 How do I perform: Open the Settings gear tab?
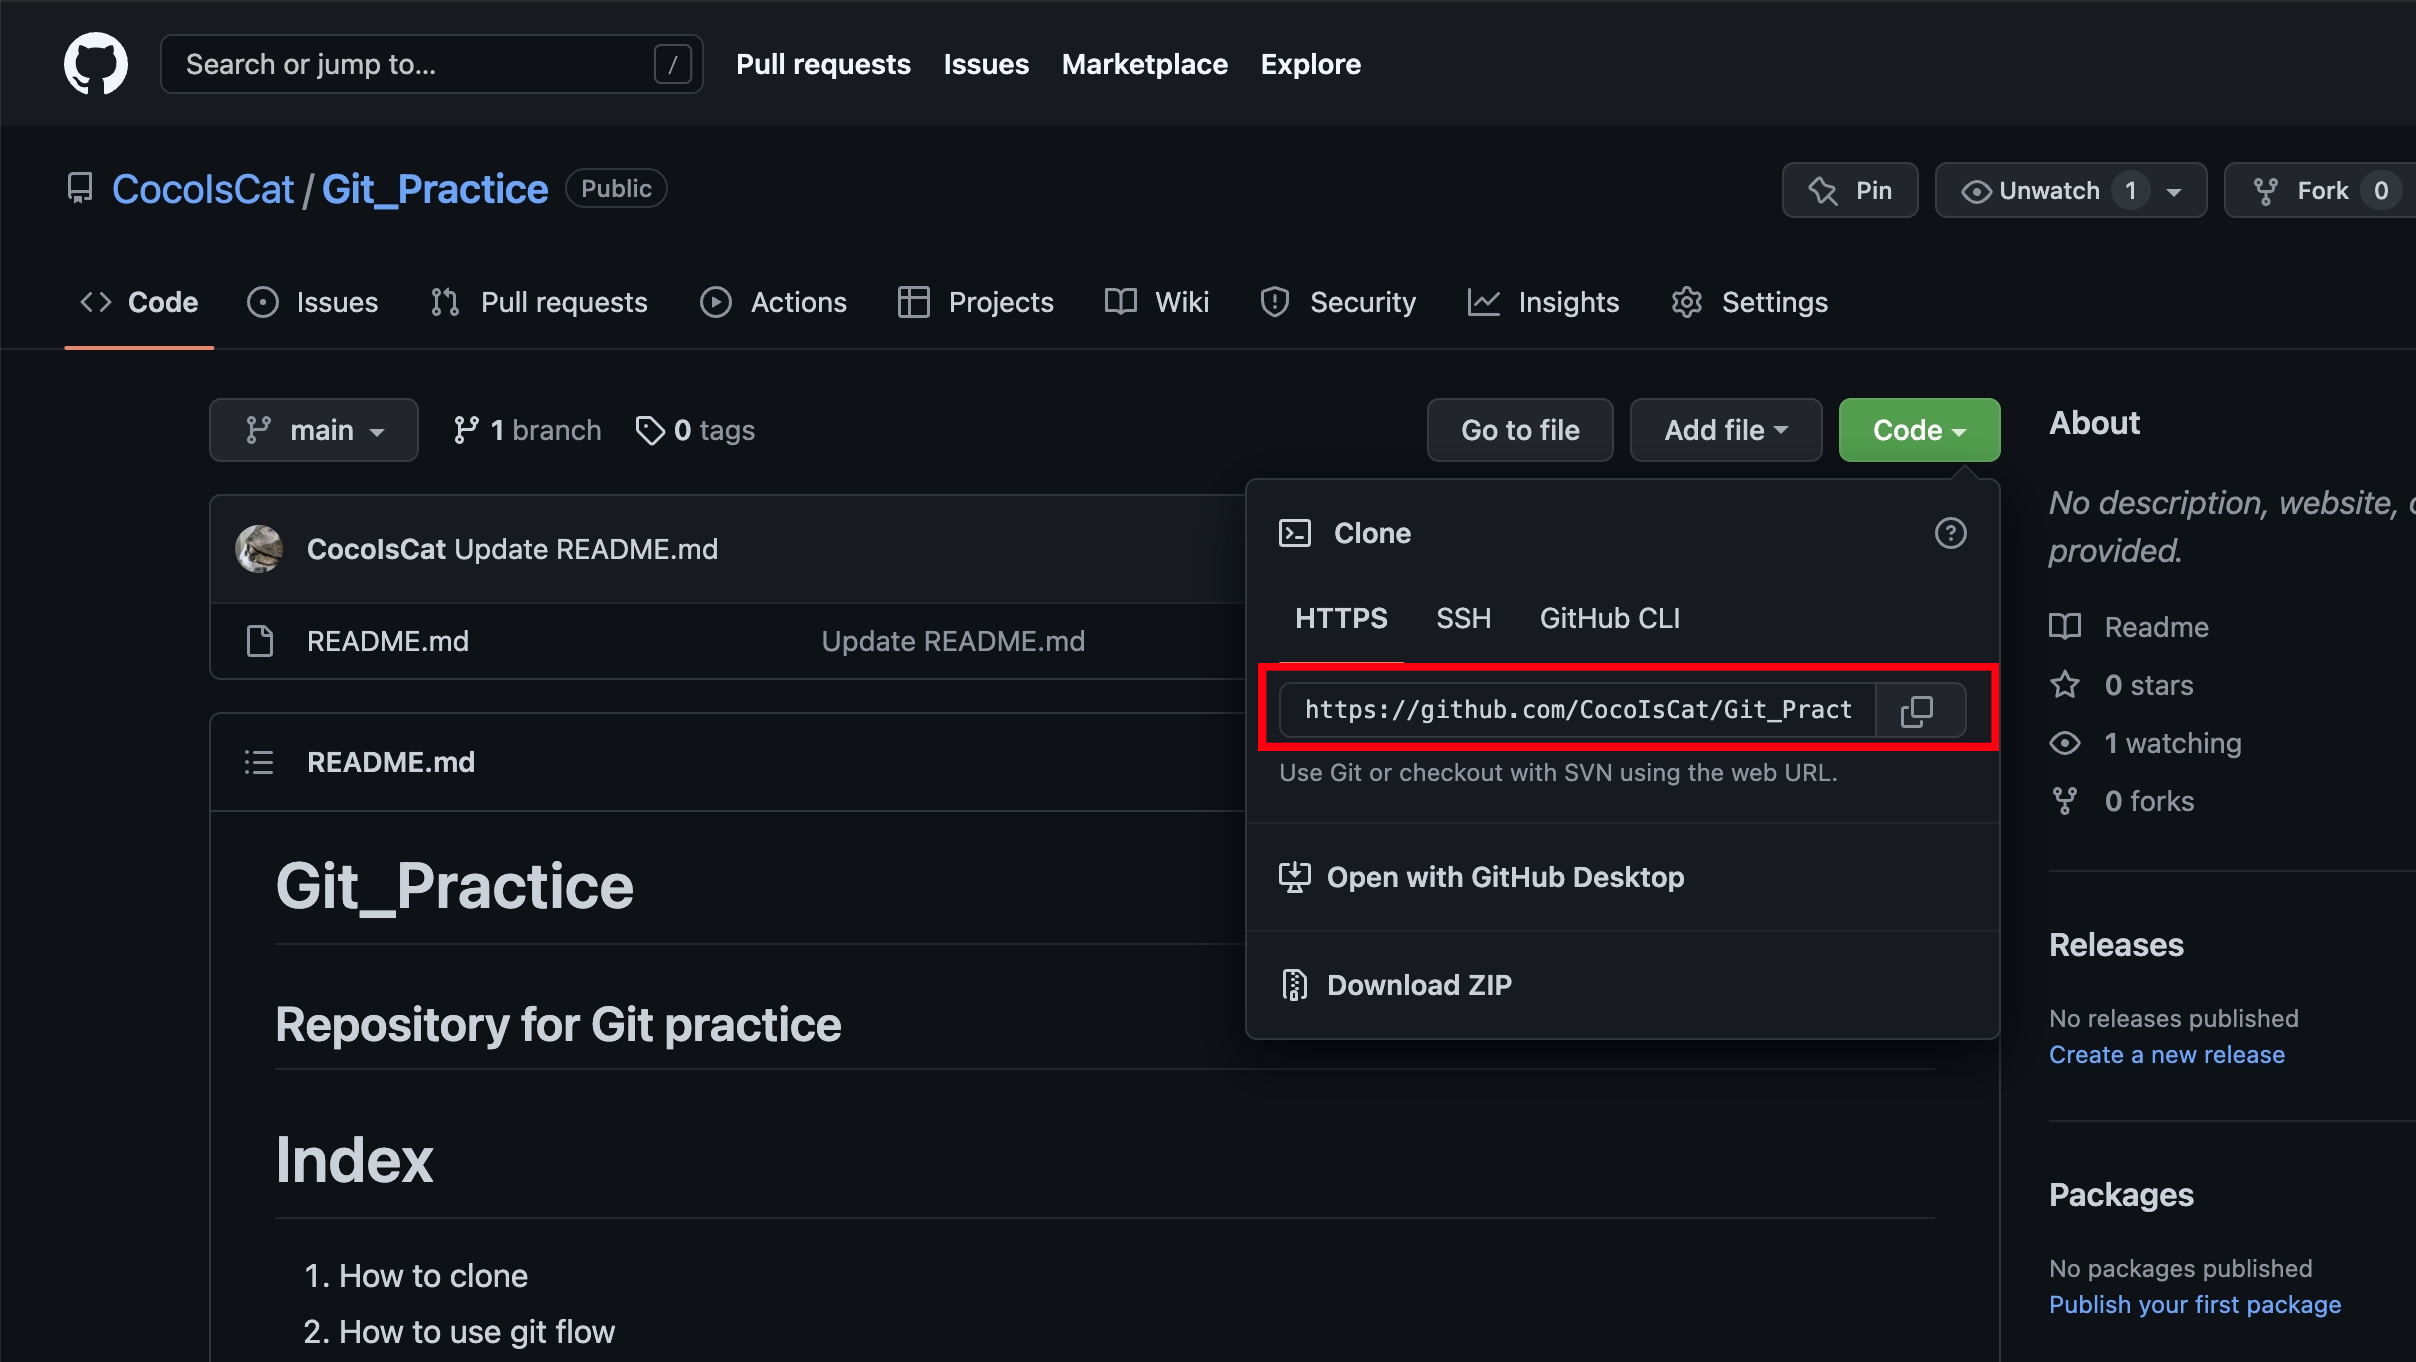[1750, 302]
